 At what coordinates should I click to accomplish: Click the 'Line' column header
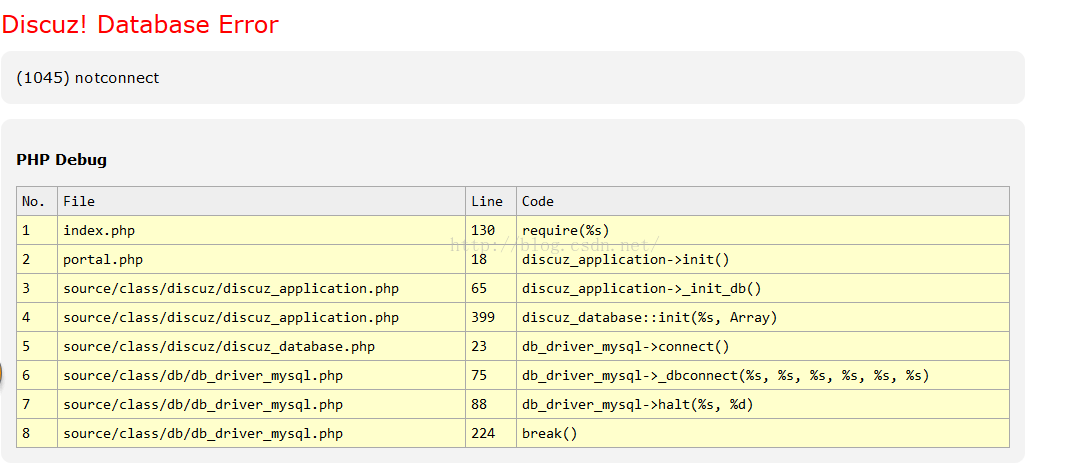click(x=491, y=201)
